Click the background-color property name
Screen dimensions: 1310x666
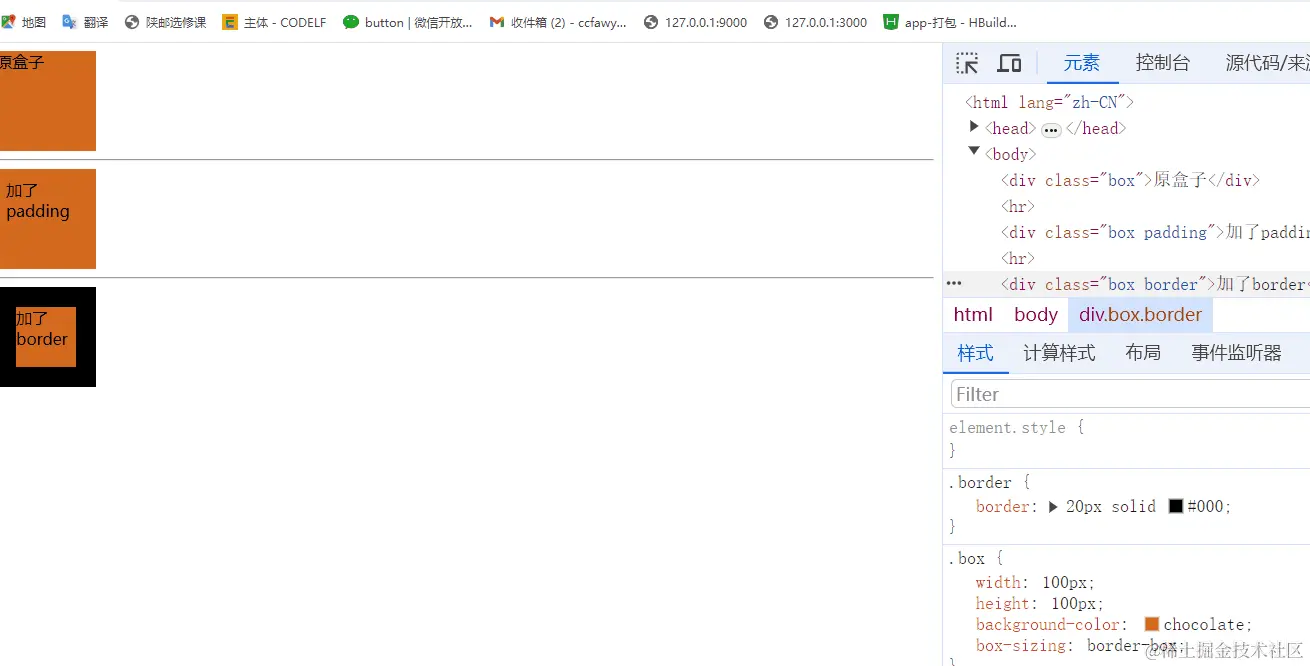point(1047,625)
